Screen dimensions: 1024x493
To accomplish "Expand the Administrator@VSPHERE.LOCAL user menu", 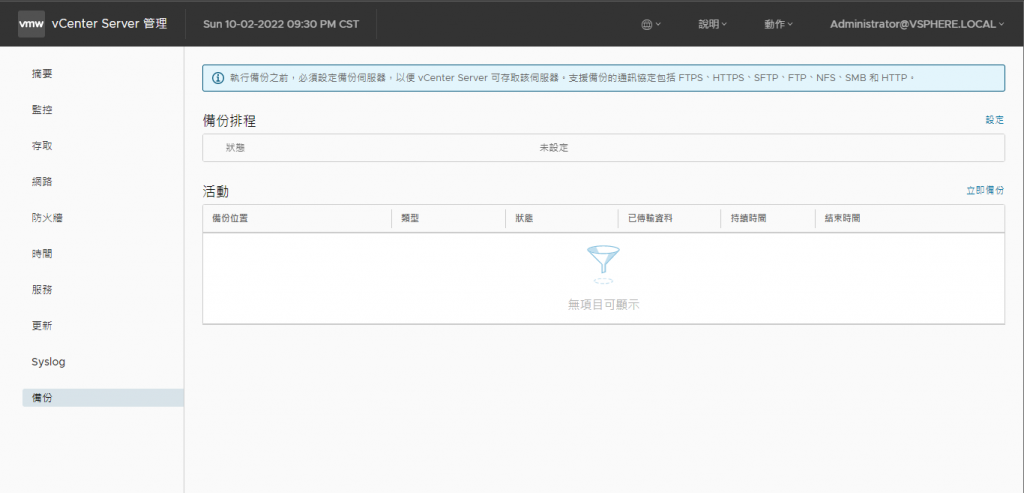I will click(x=917, y=24).
